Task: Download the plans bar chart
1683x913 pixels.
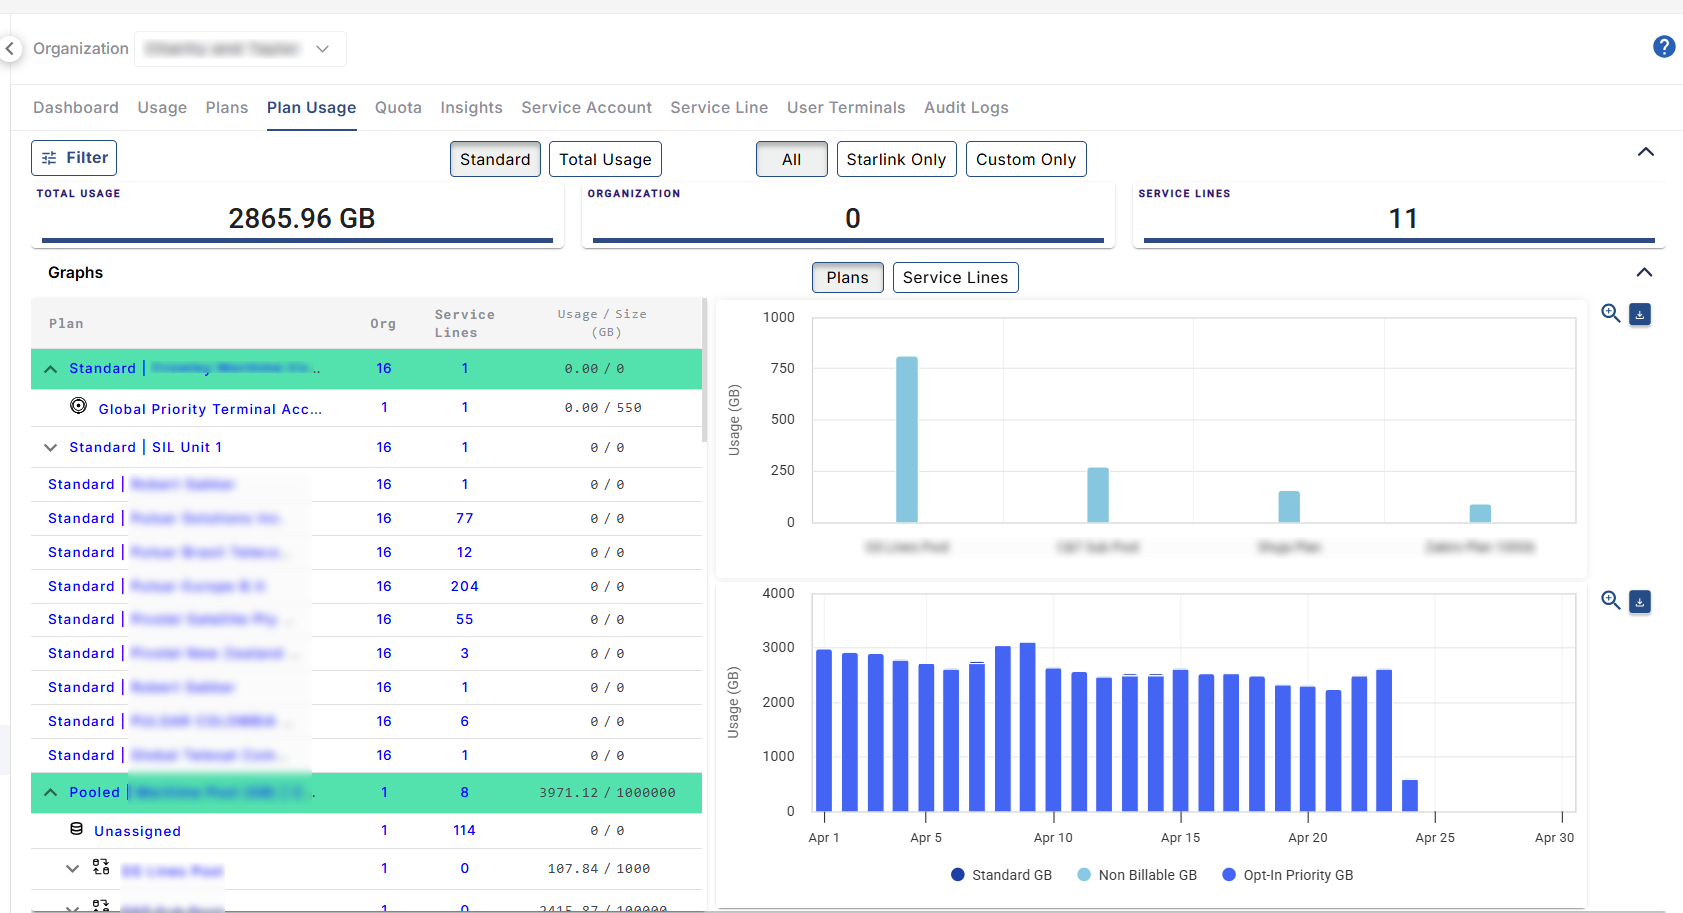Action: (x=1640, y=314)
